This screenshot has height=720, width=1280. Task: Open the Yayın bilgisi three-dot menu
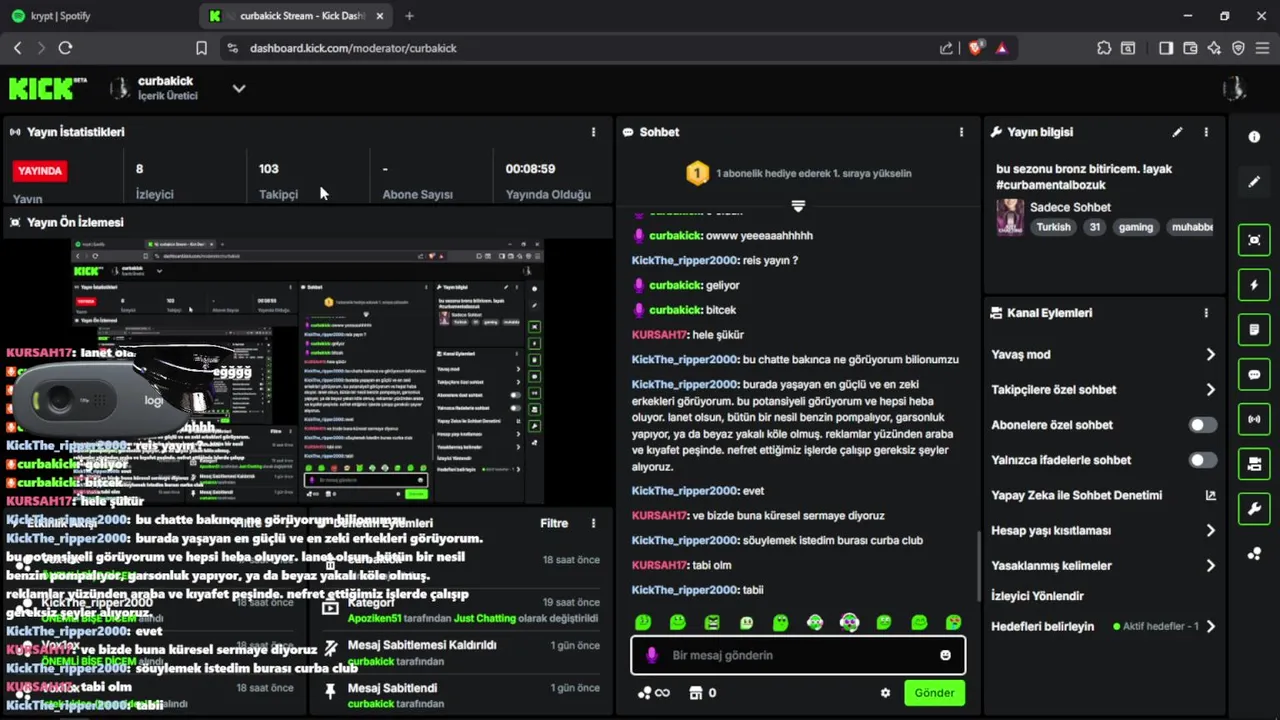pyautogui.click(x=1206, y=132)
